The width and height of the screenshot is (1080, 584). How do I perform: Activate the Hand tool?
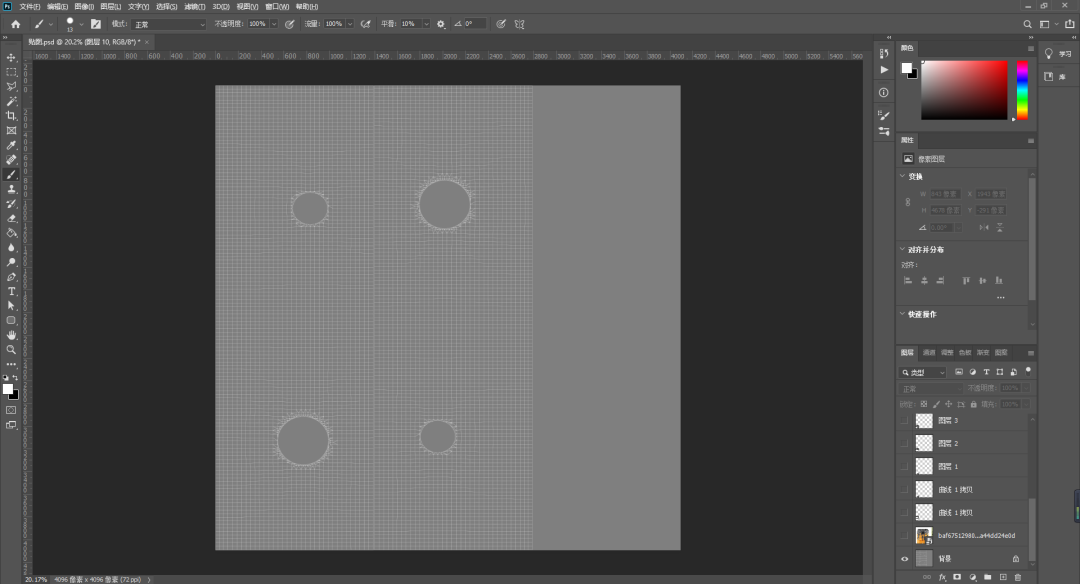pos(11,335)
